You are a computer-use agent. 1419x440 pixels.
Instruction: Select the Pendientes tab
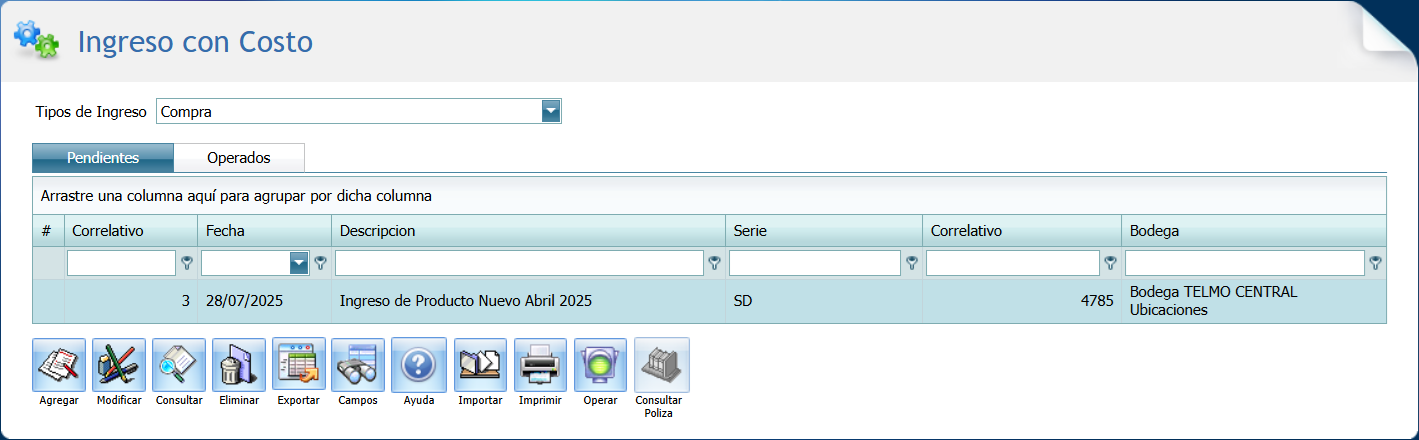(103, 158)
